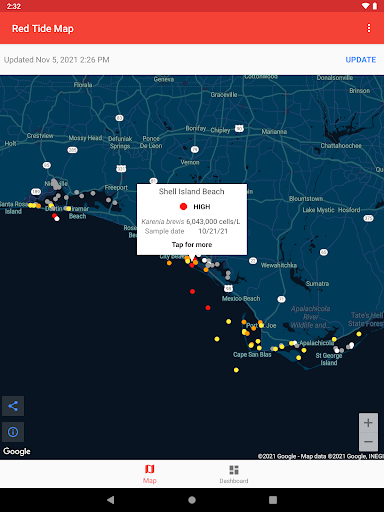
Task: Tap the Android recent apps square
Action: pos(273,500)
